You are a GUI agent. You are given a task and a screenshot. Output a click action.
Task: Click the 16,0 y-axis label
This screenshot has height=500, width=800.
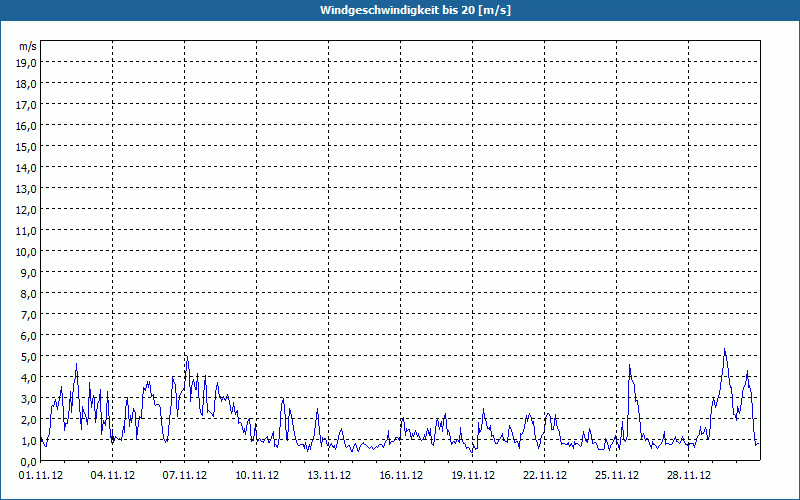27,126
